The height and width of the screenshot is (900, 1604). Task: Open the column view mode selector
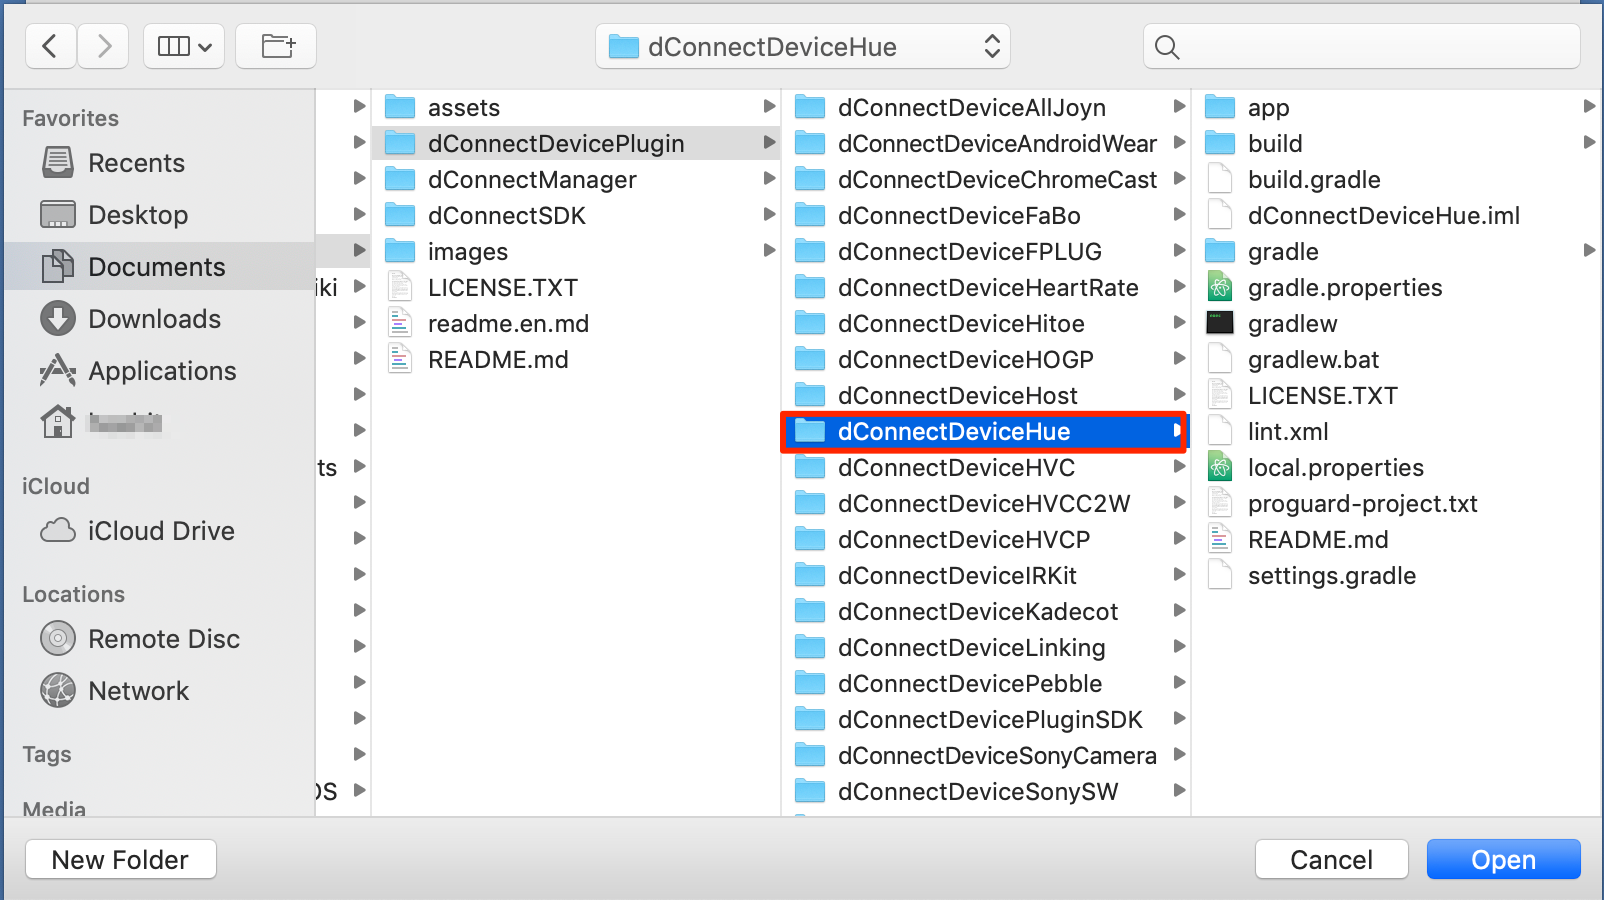click(x=184, y=46)
